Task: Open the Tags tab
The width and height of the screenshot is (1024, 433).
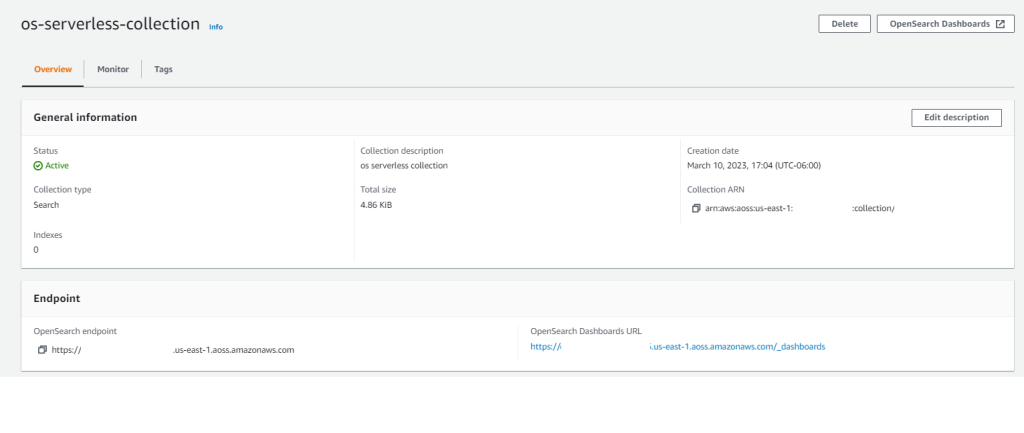Action: 163,69
